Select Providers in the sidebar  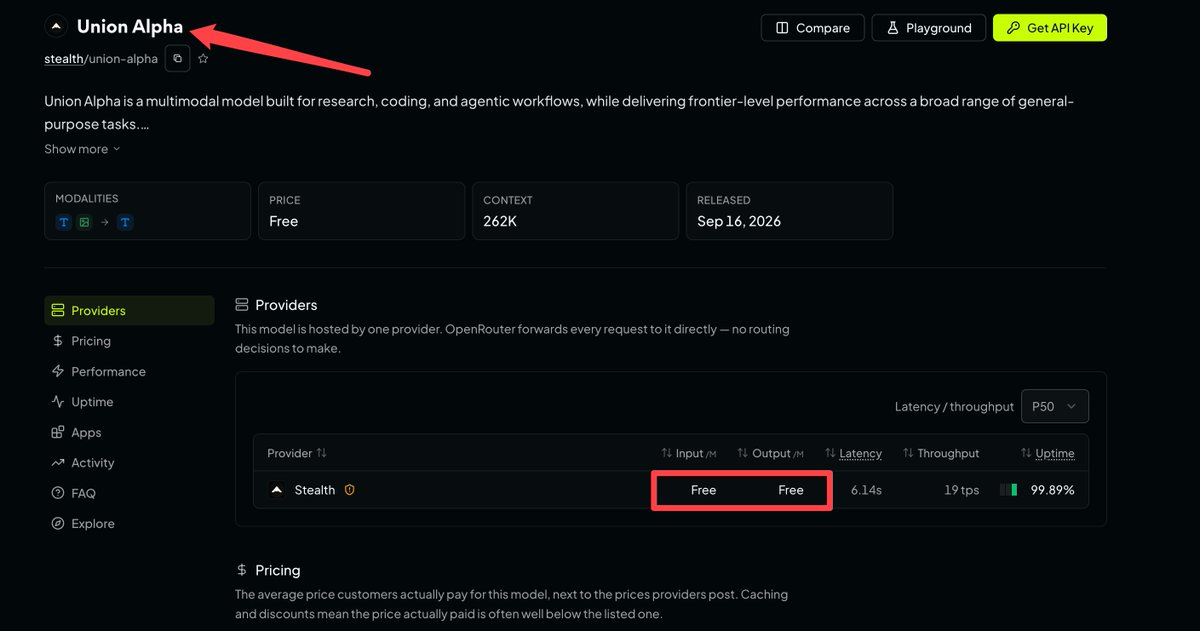(x=129, y=311)
